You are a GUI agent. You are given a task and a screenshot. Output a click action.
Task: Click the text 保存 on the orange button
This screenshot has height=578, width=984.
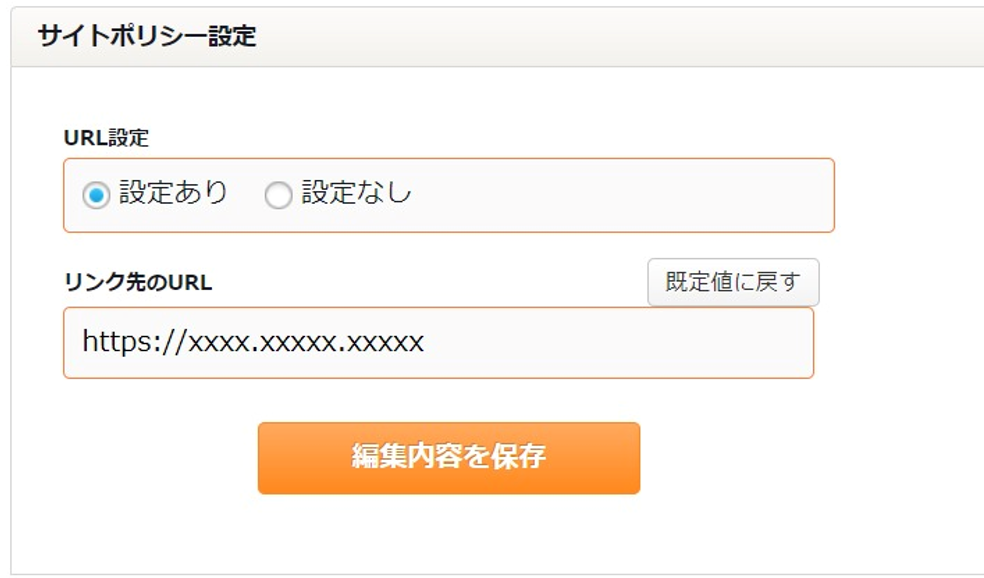(x=520, y=457)
